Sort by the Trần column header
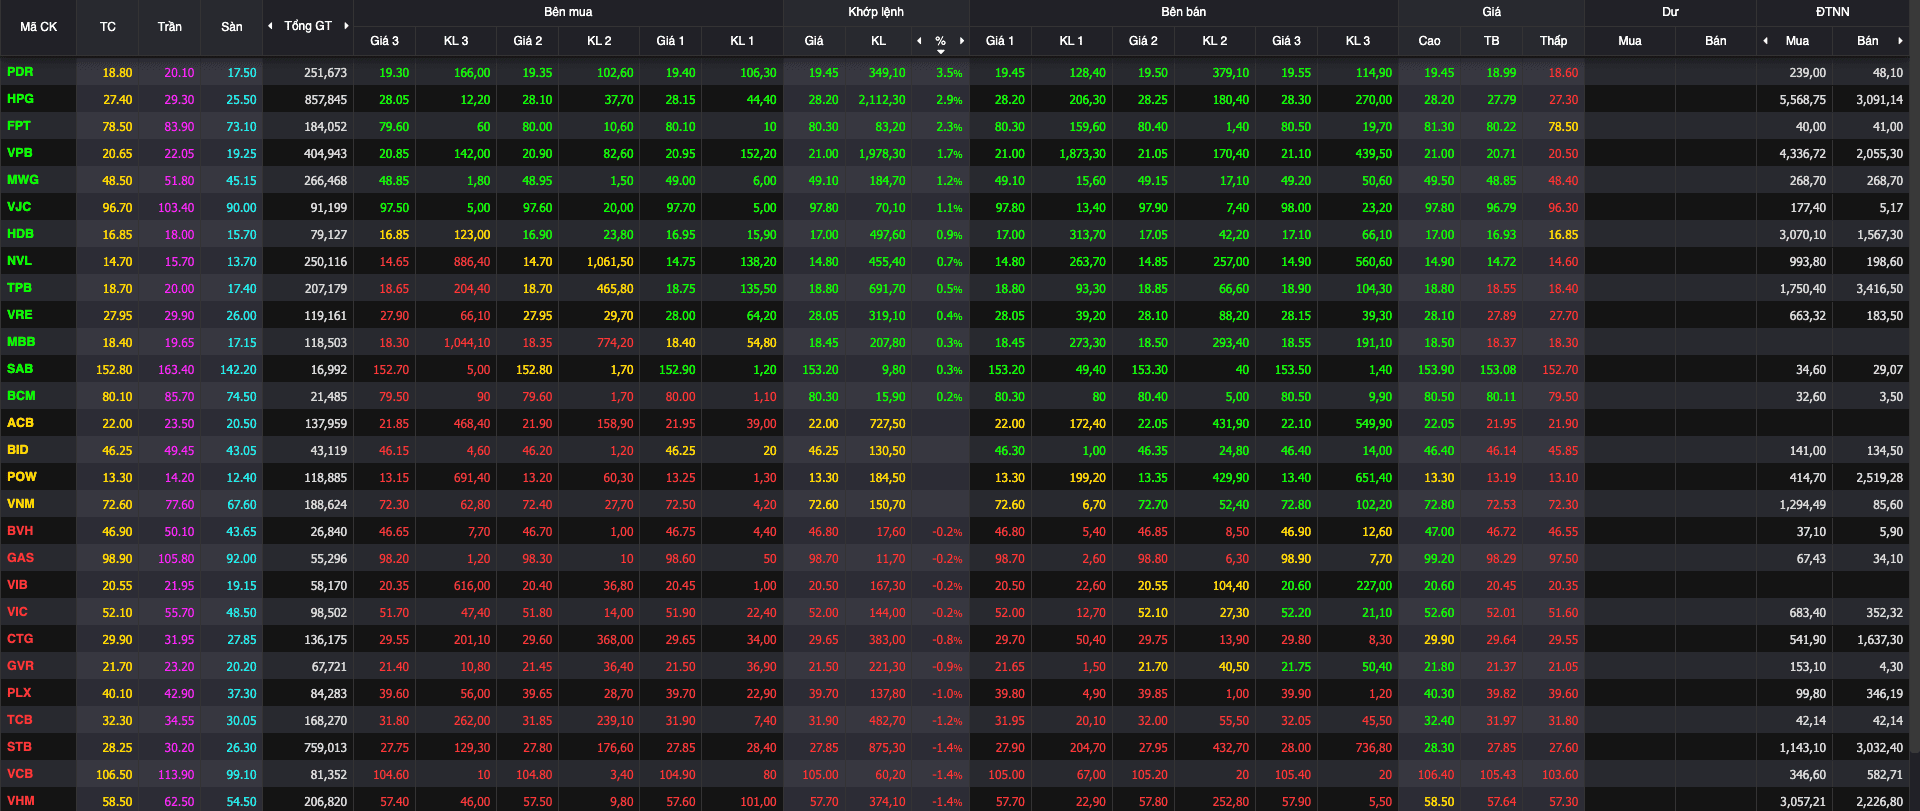This screenshot has width=1920, height=811. (x=170, y=27)
